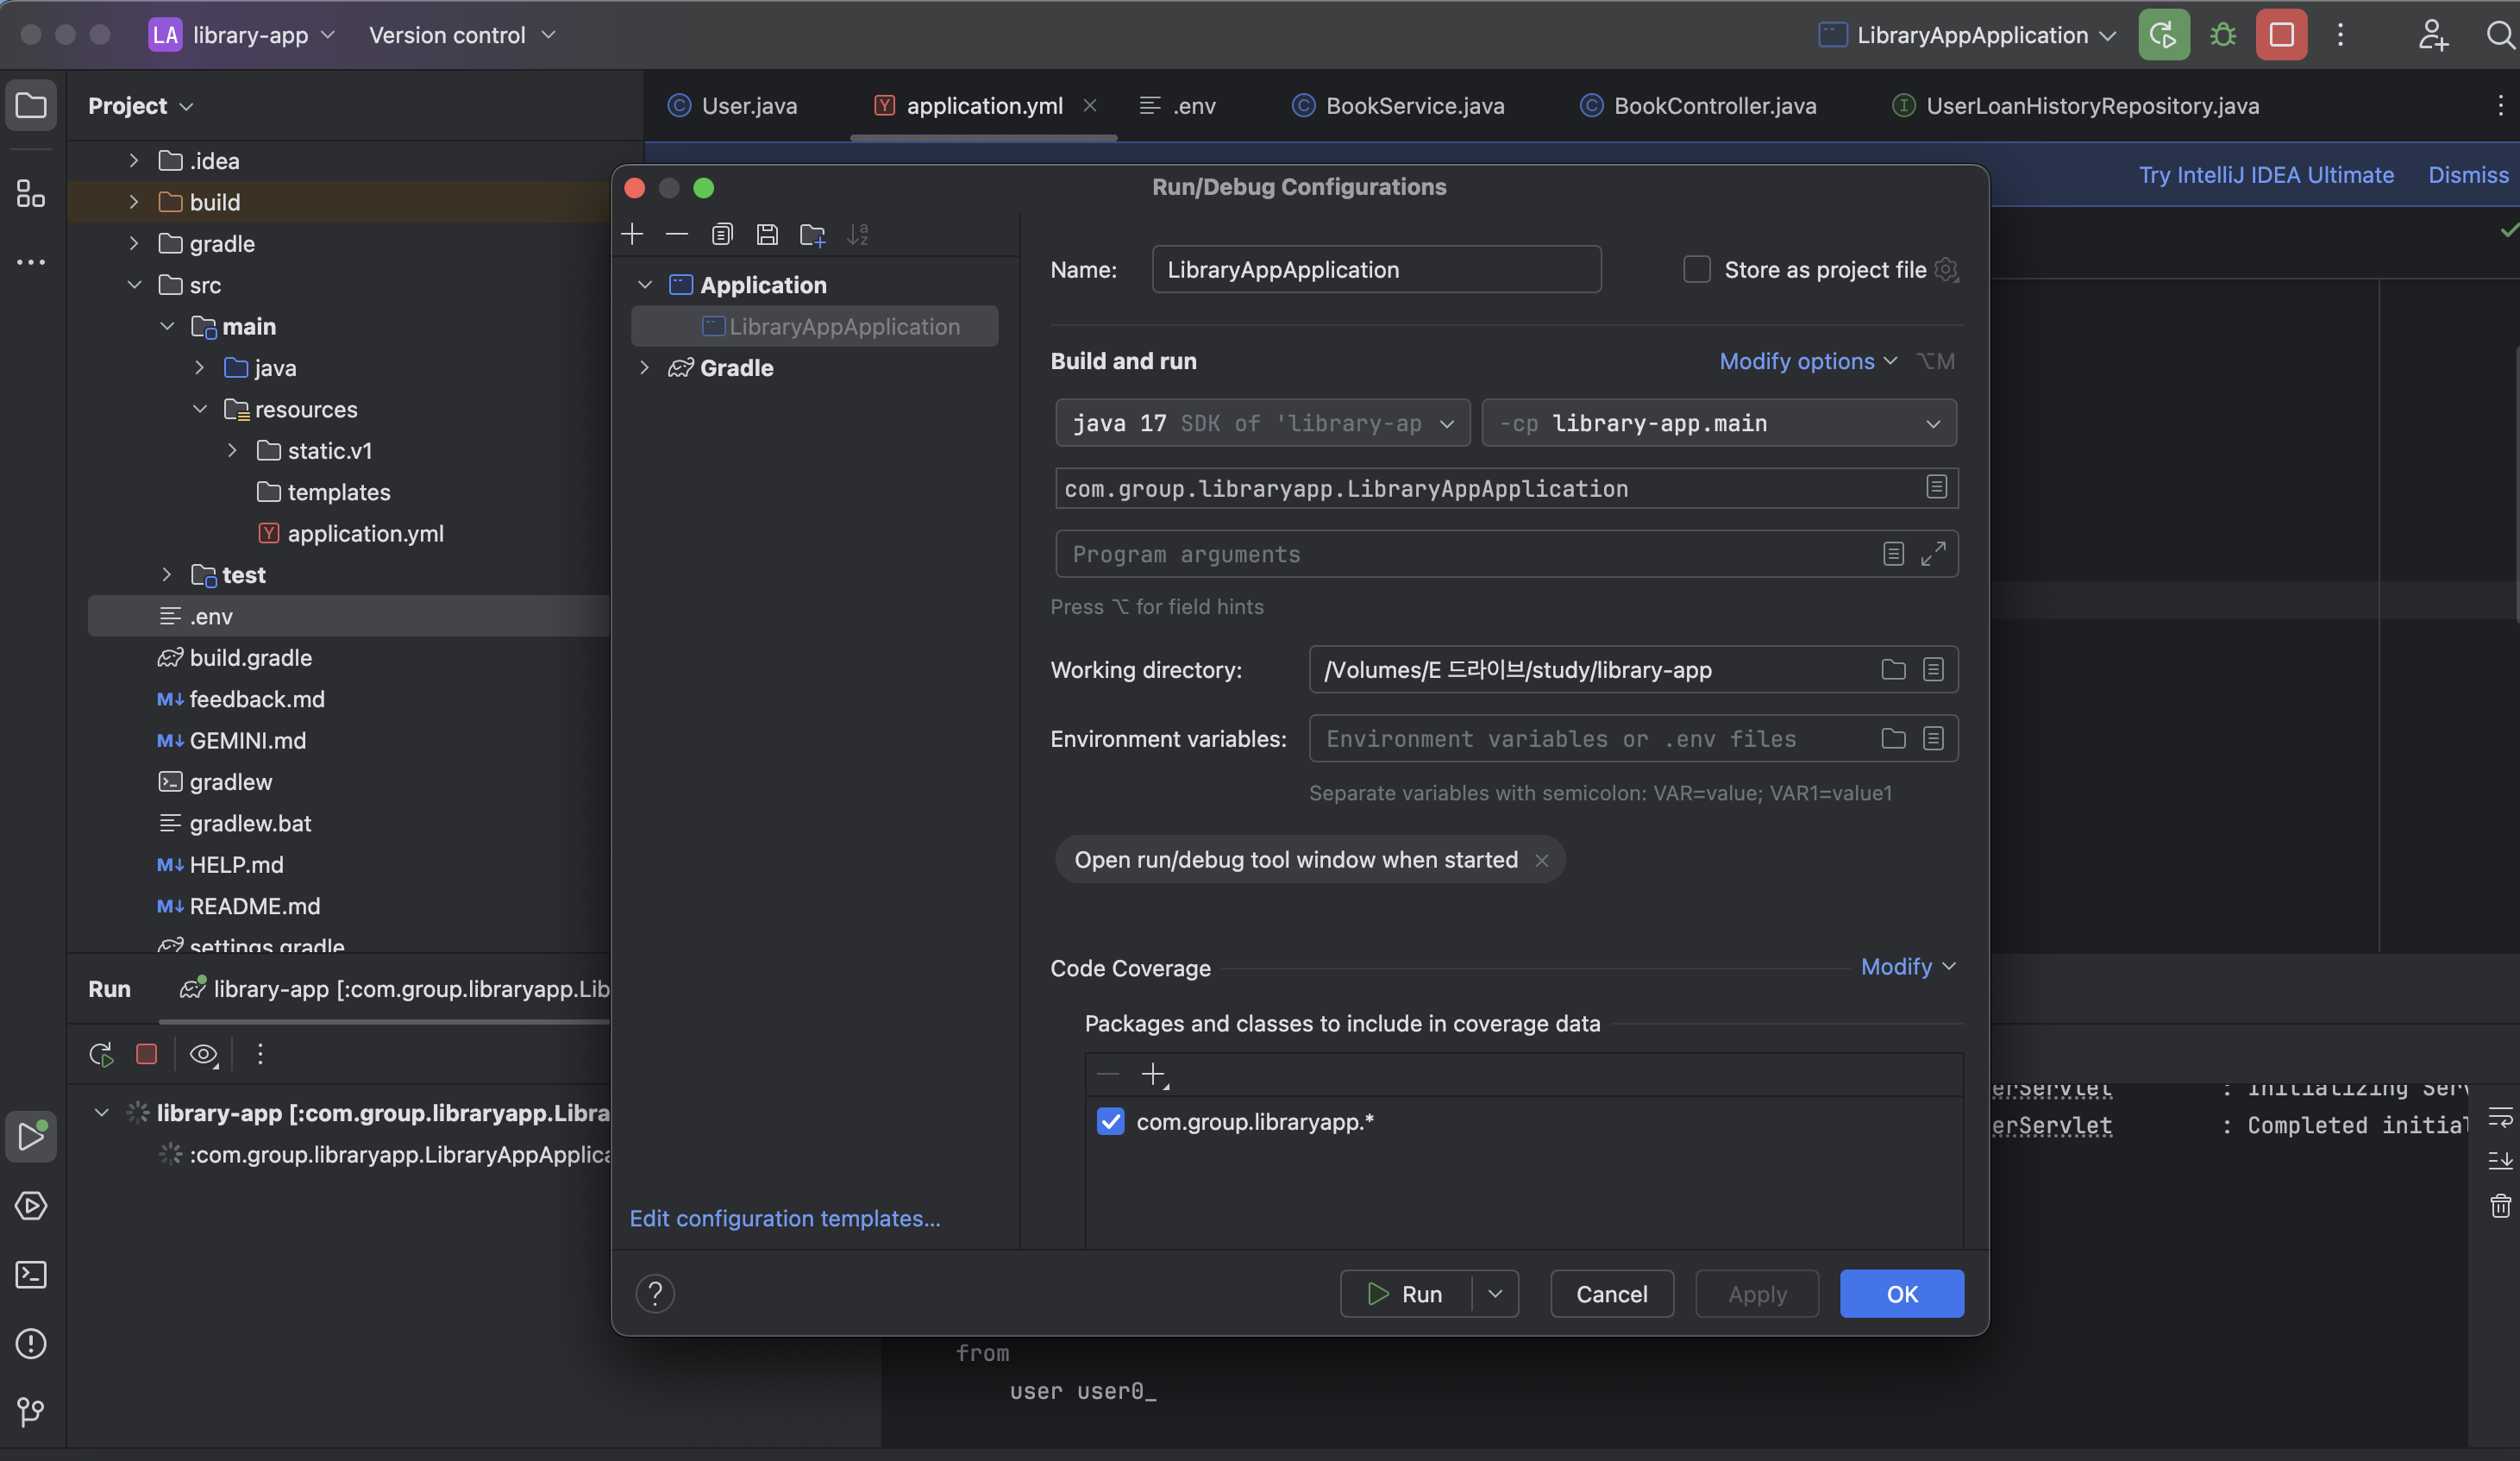Open the Terminal tool window
The height and width of the screenshot is (1461, 2520).
pyautogui.click(x=31, y=1274)
